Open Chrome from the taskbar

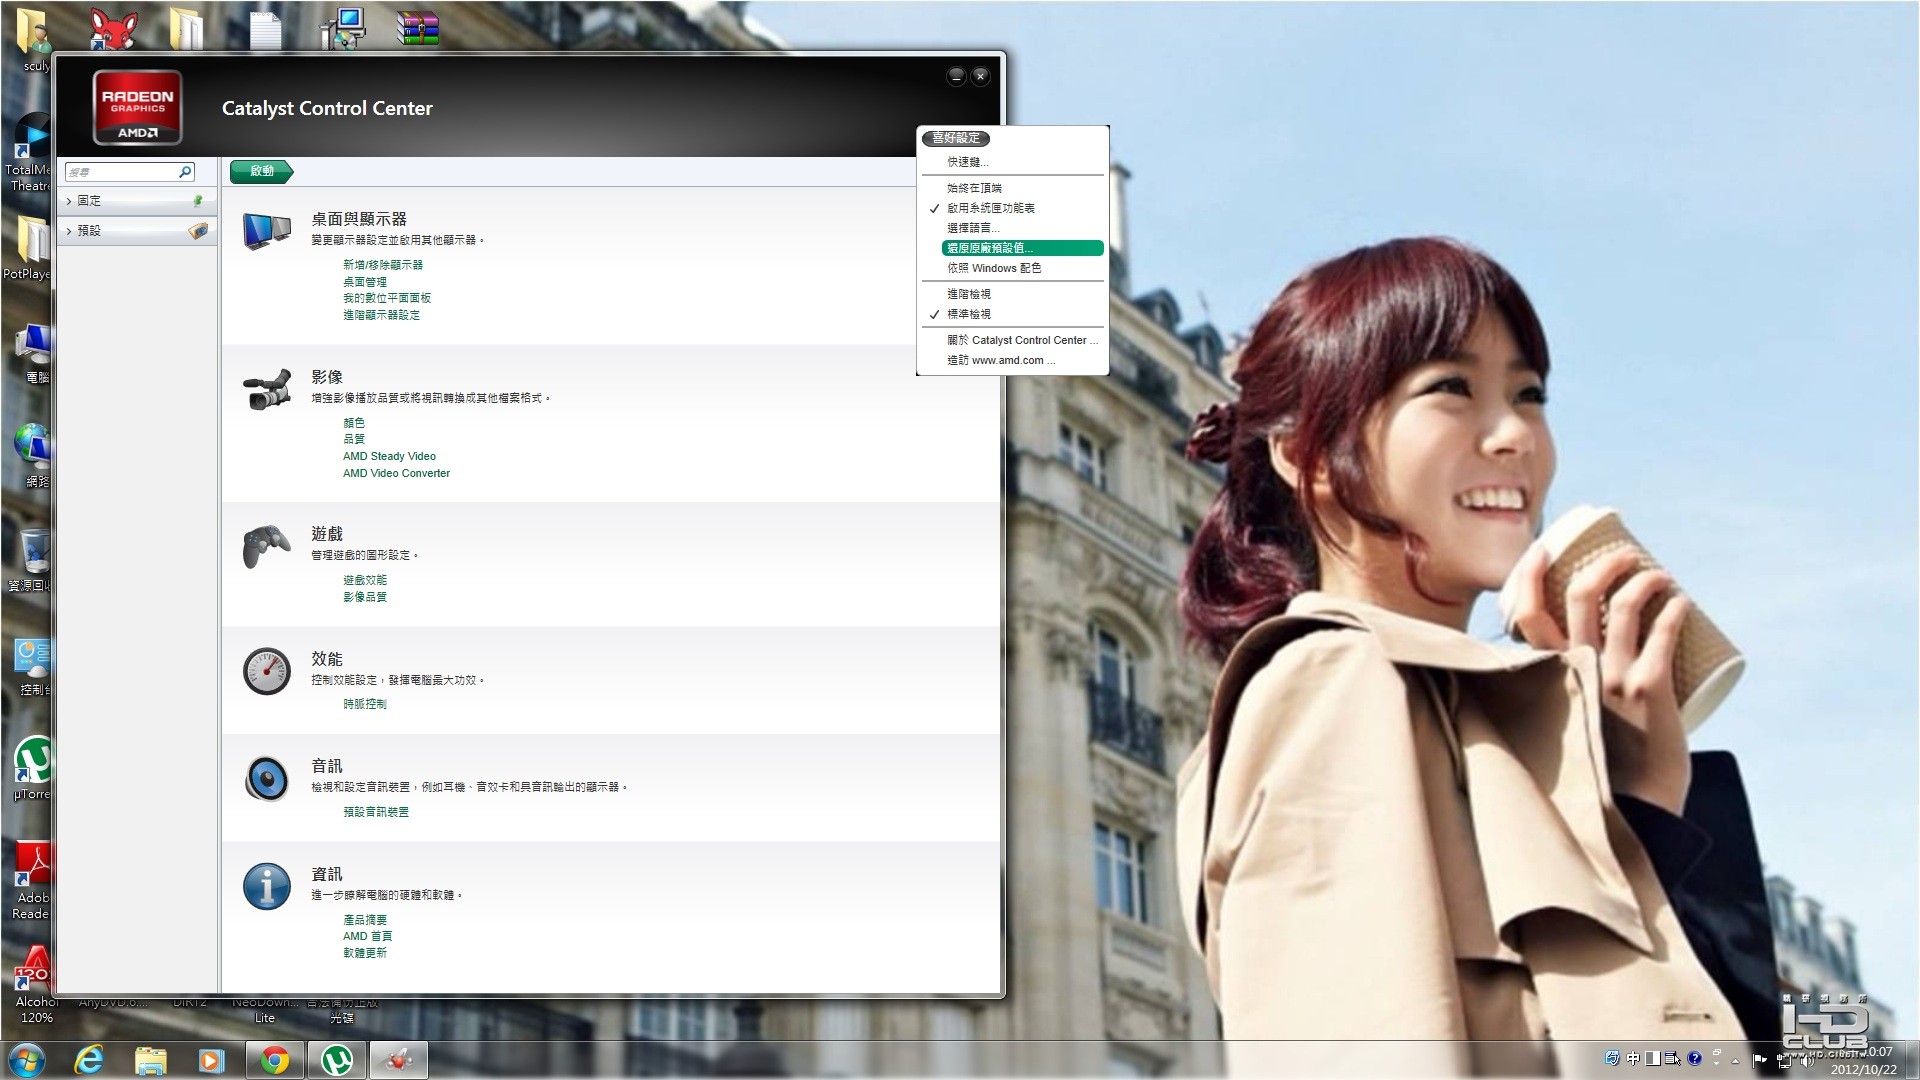275,1060
